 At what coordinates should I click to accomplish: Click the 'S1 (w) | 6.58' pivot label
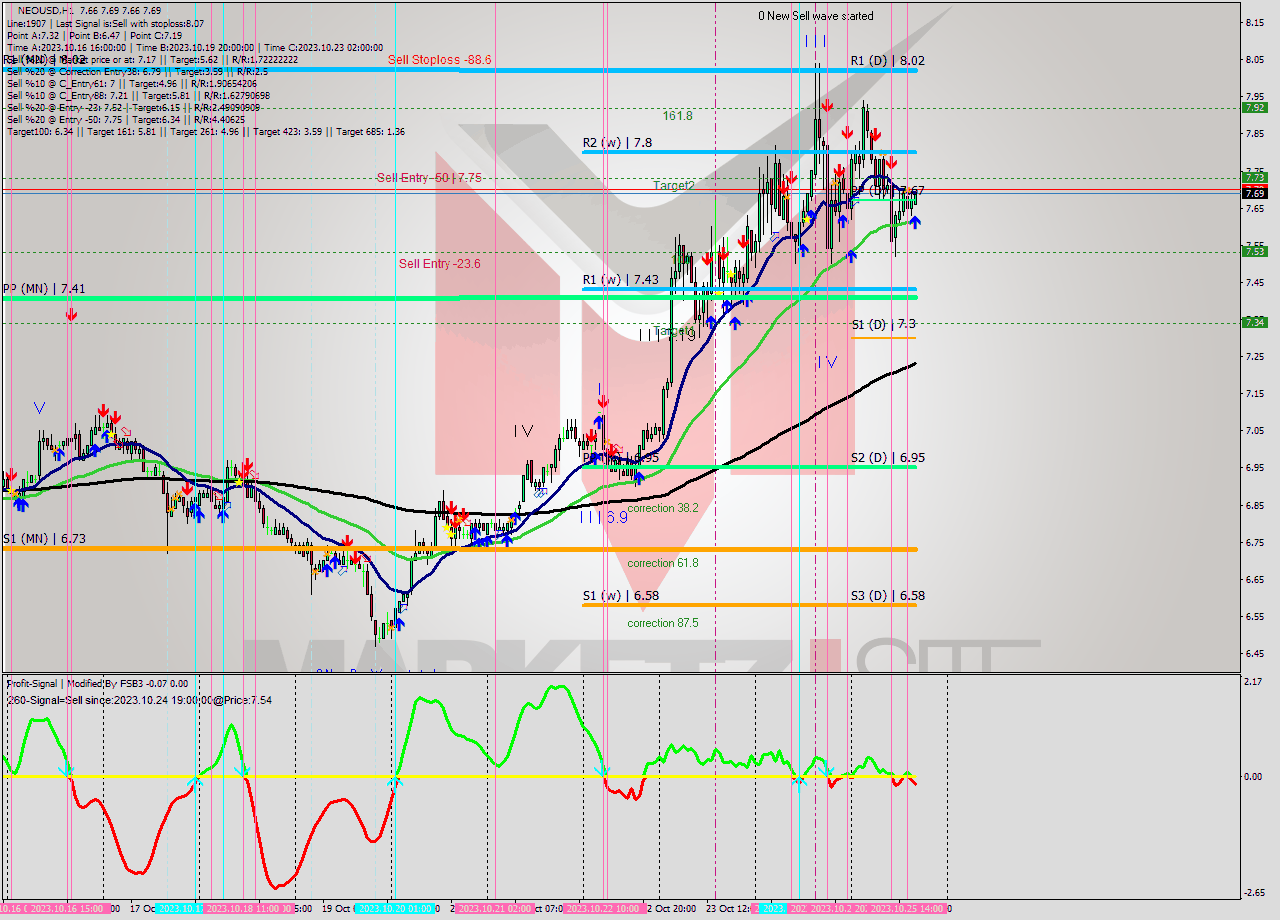click(x=620, y=596)
